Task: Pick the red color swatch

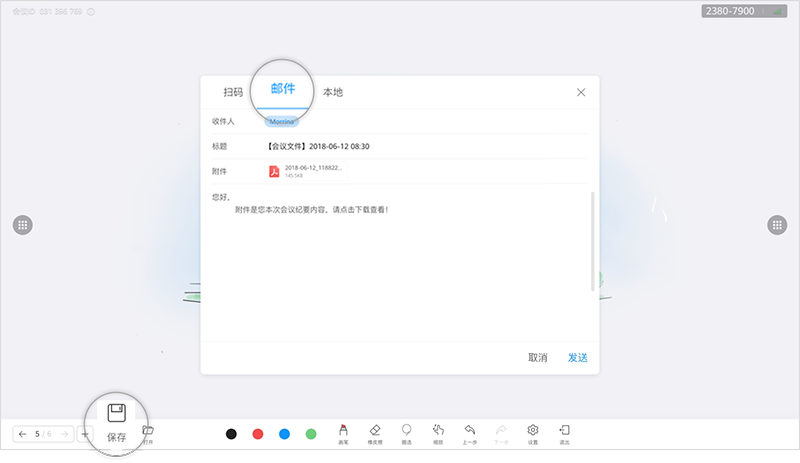Action: tap(257, 434)
